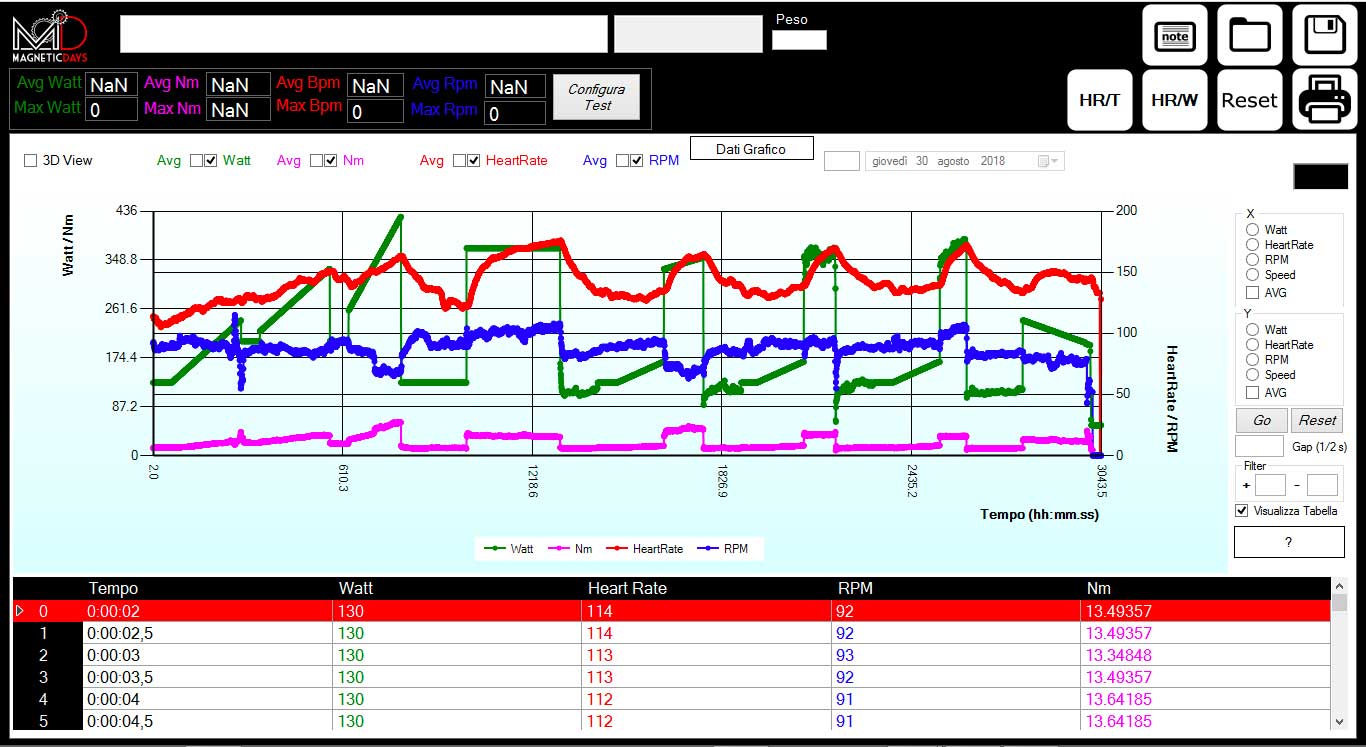This screenshot has width=1366, height=747.
Task: Toggle the Avg checkbox for RPM
Action: point(623,161)
